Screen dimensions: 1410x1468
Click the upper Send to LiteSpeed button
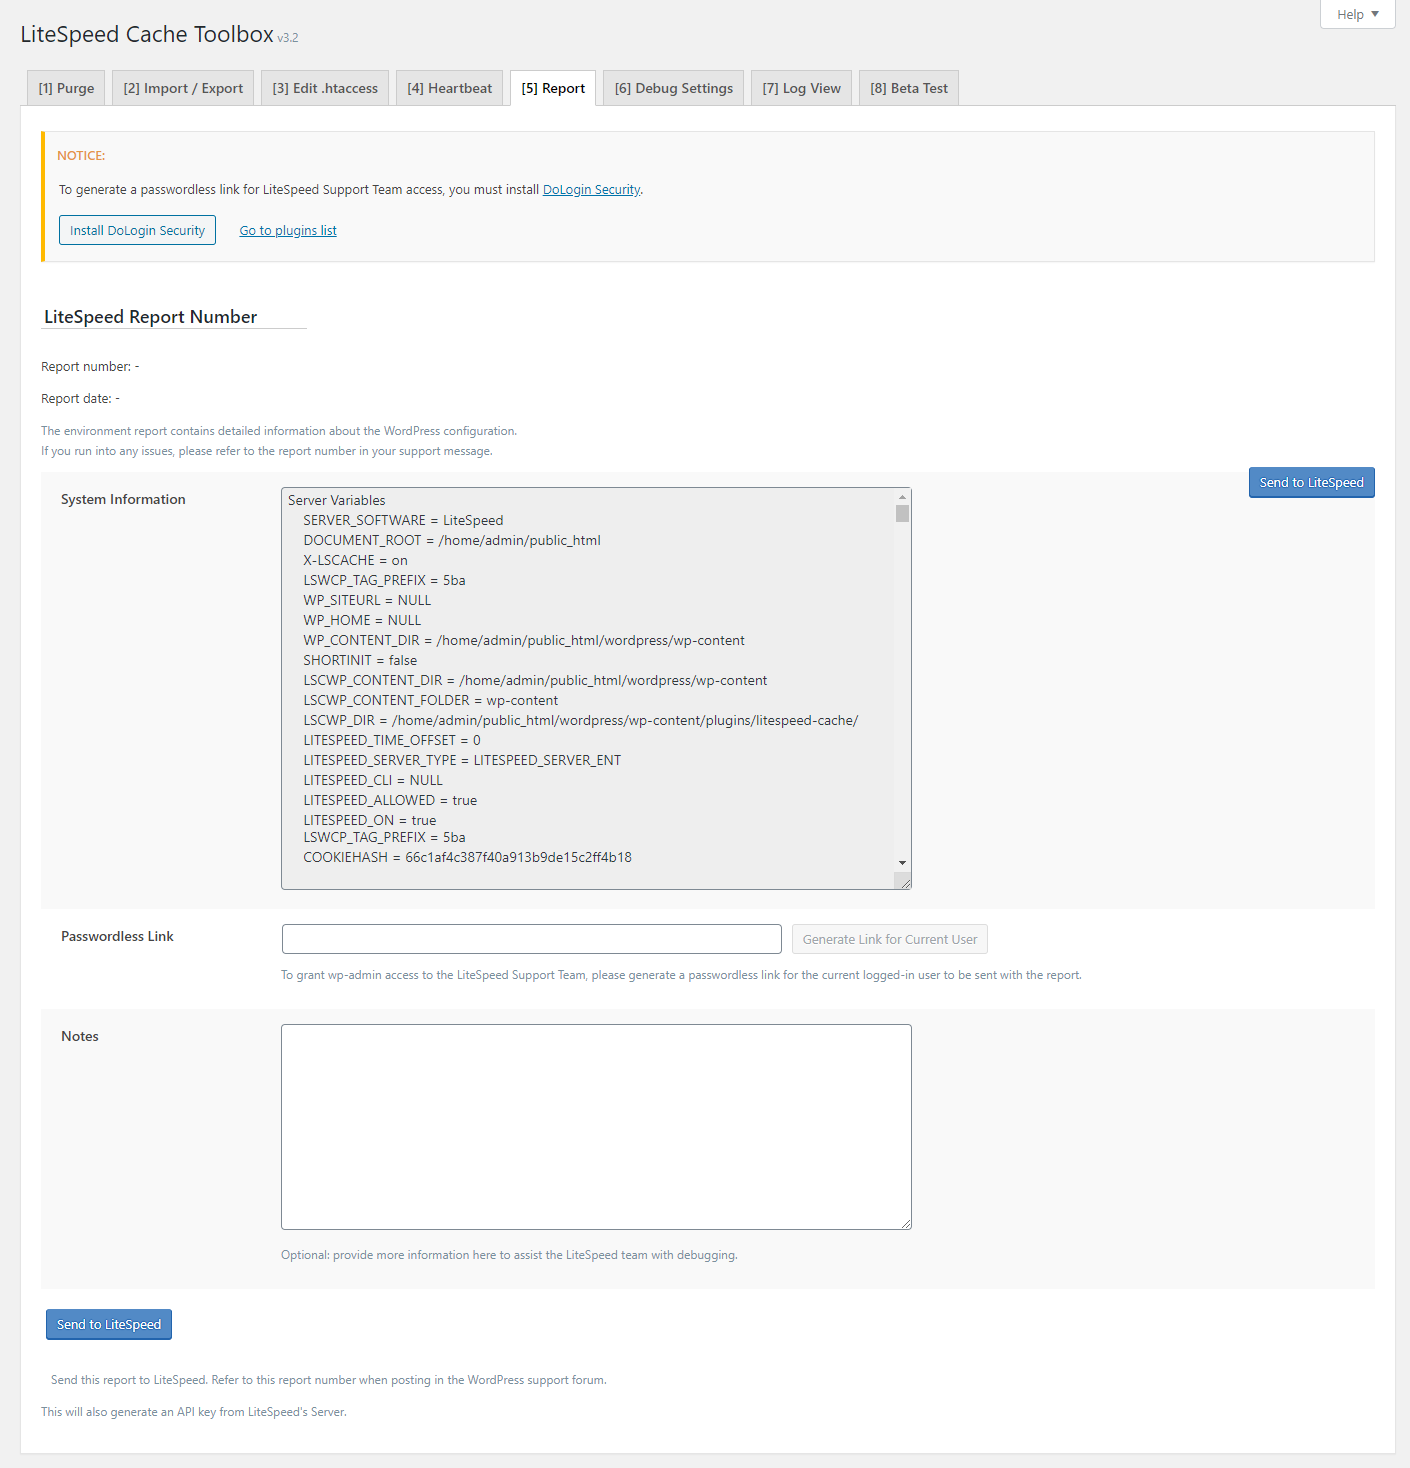[x=1312, y=482]
